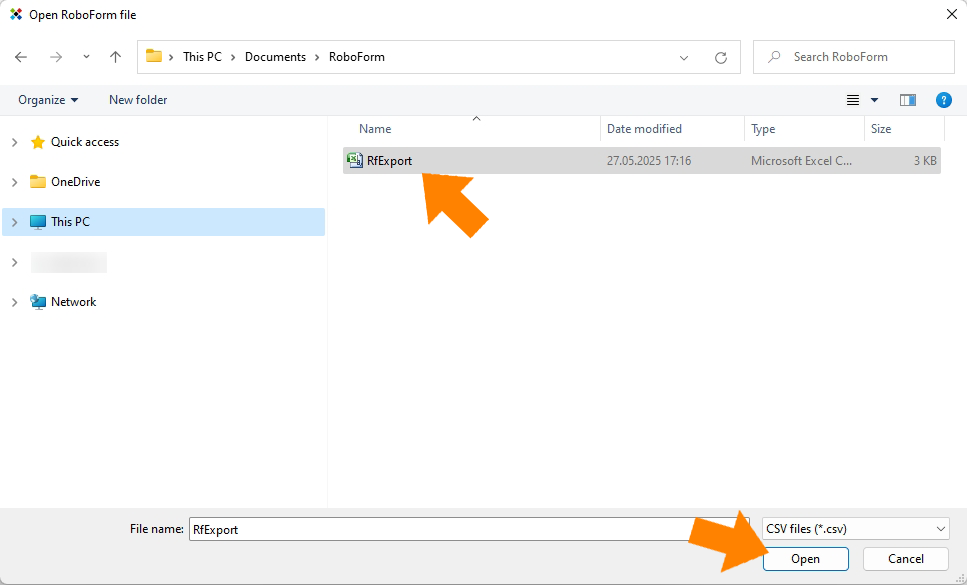Click the File name input field
The image size is (967, 585).
pos(469,530)
